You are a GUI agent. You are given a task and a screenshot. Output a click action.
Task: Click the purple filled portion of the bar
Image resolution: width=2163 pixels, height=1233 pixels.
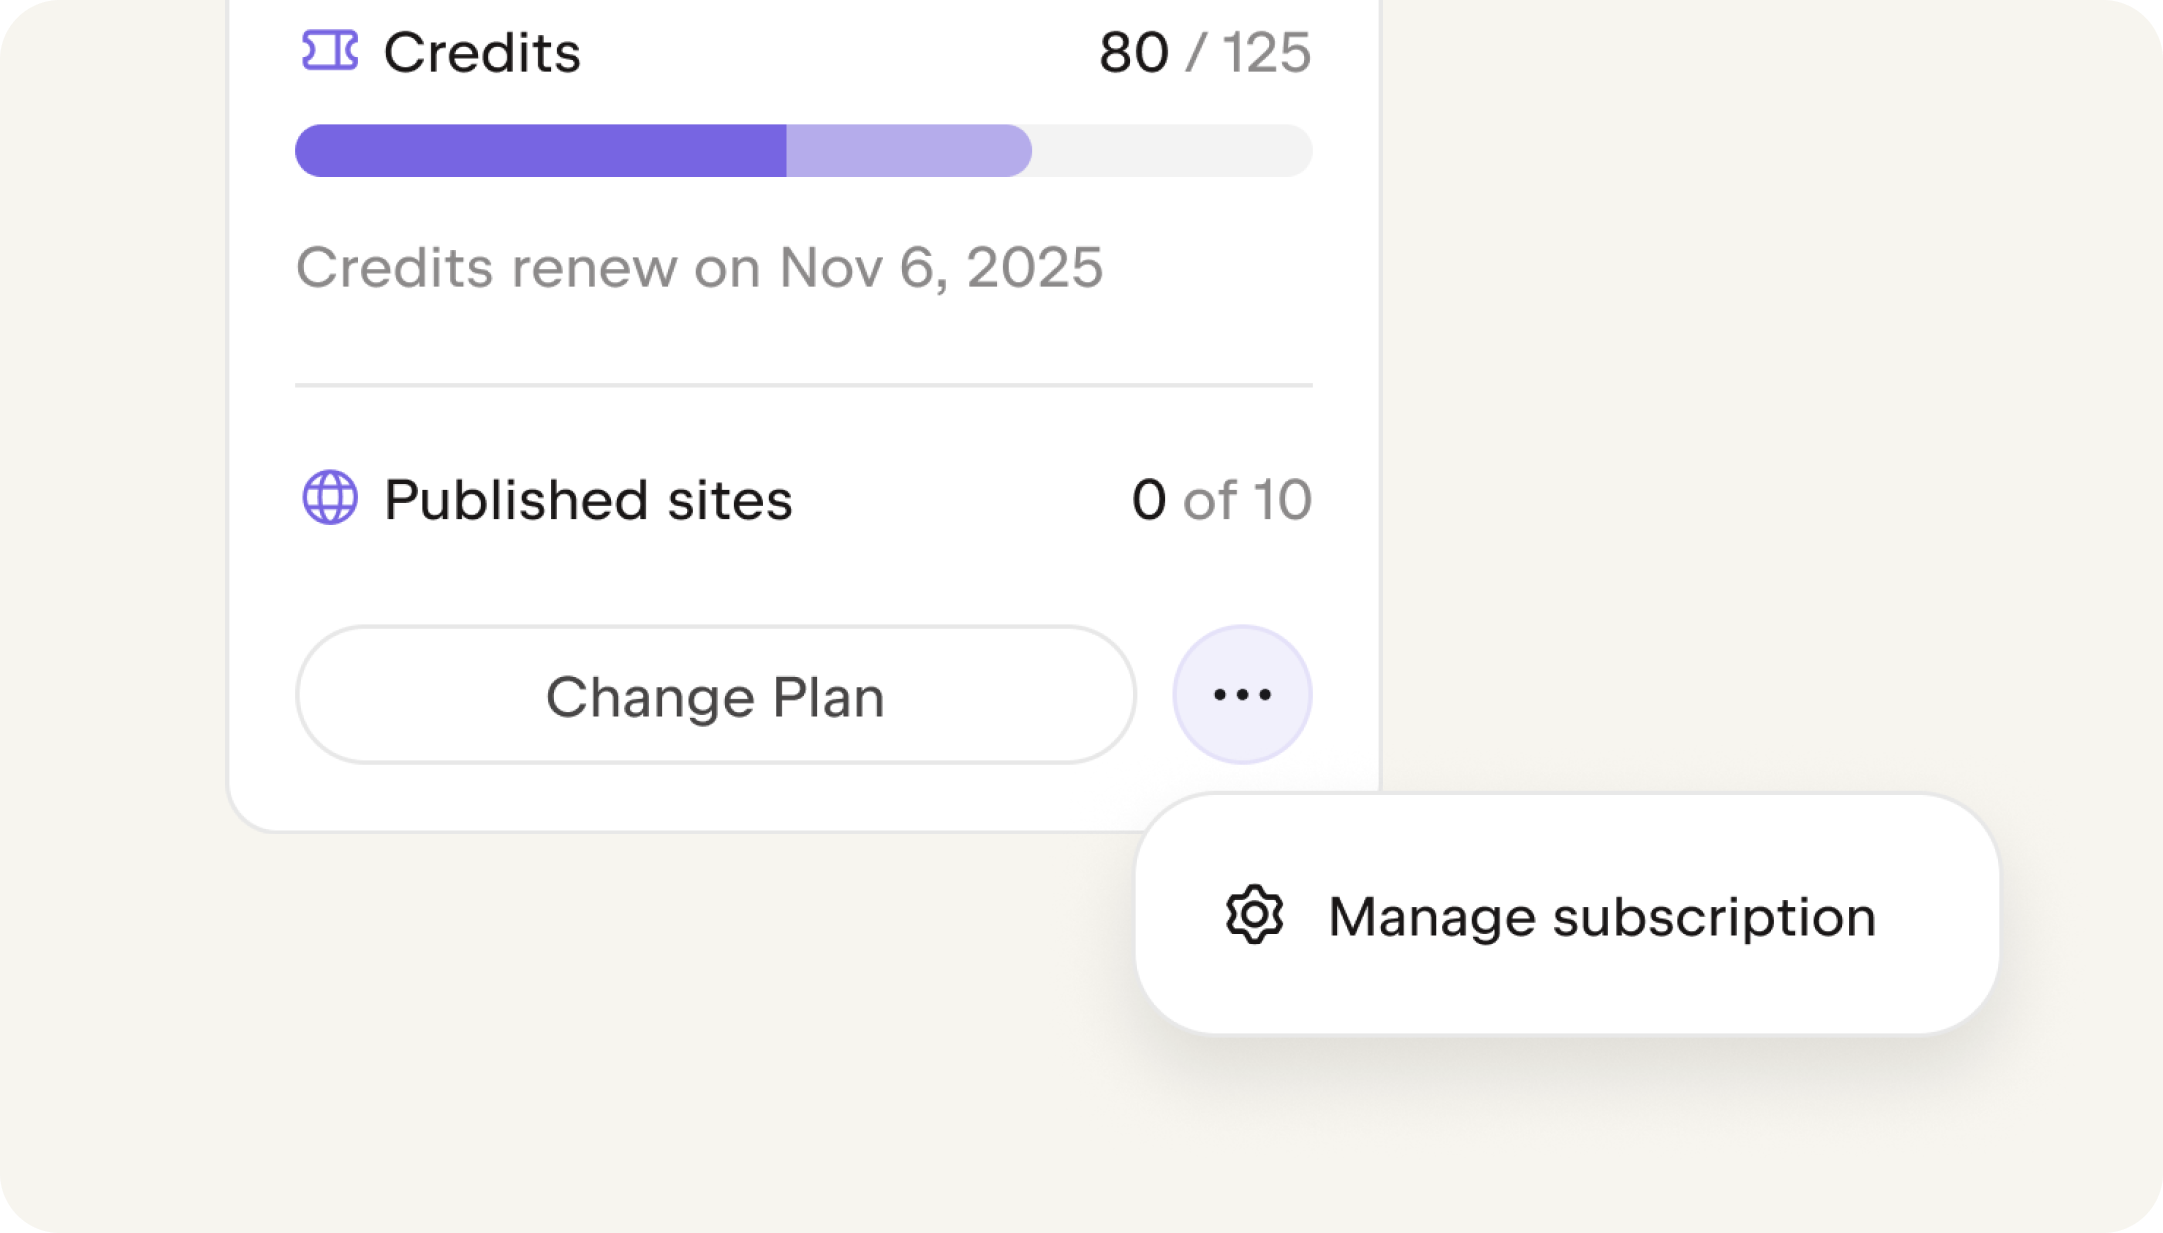point(540,150)
